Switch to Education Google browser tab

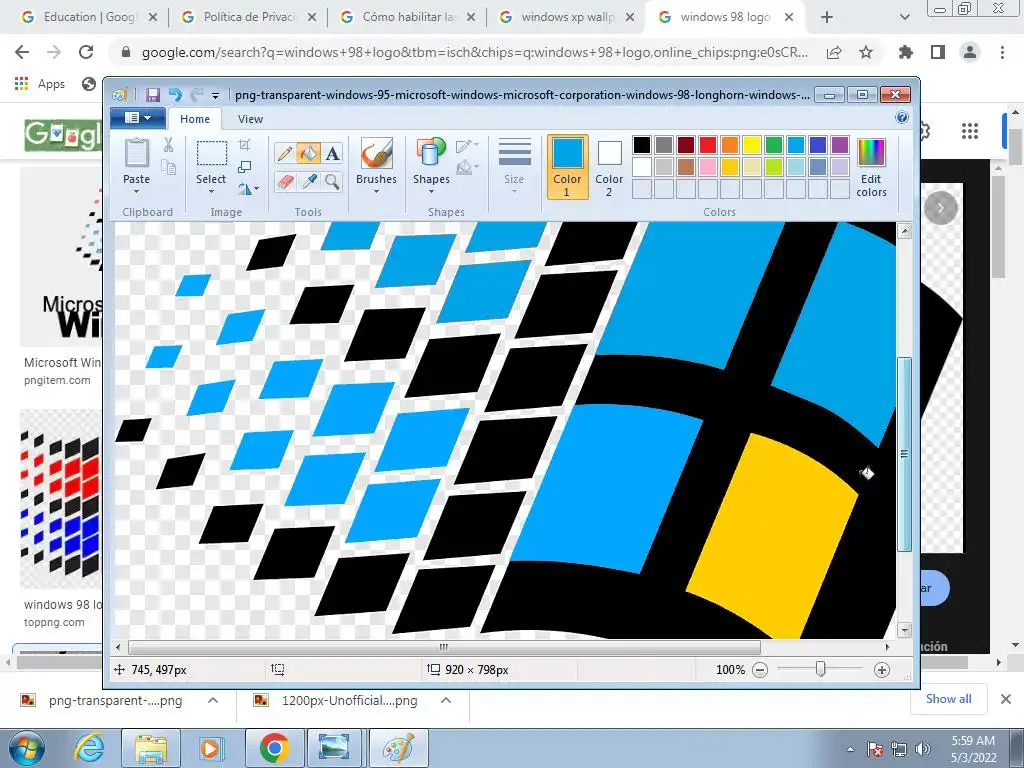[89, 17]
